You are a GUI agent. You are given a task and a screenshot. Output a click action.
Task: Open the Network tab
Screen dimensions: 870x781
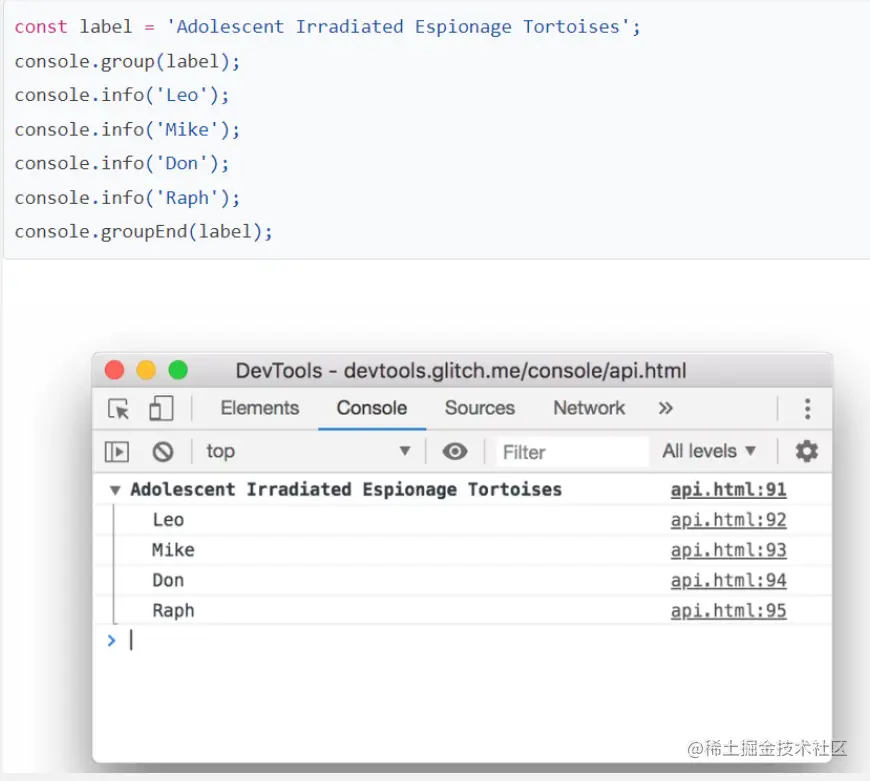point(589,408)
